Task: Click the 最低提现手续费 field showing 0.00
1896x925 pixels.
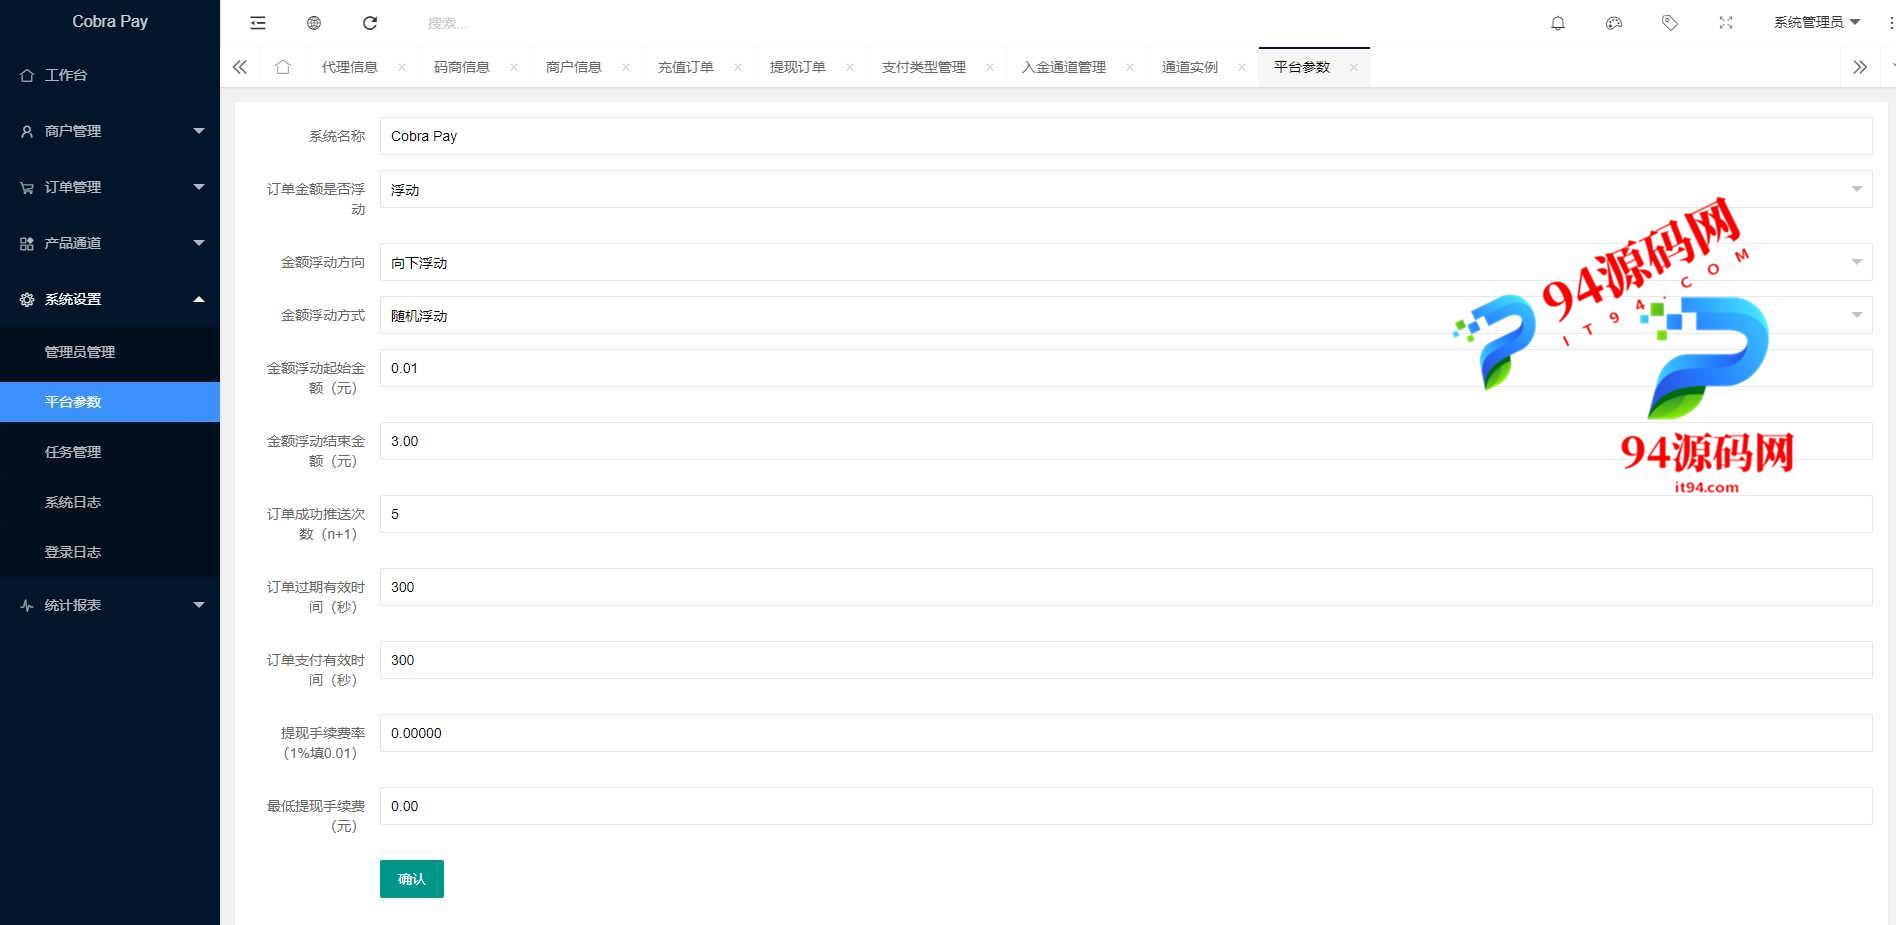Action: [1126, 806]
